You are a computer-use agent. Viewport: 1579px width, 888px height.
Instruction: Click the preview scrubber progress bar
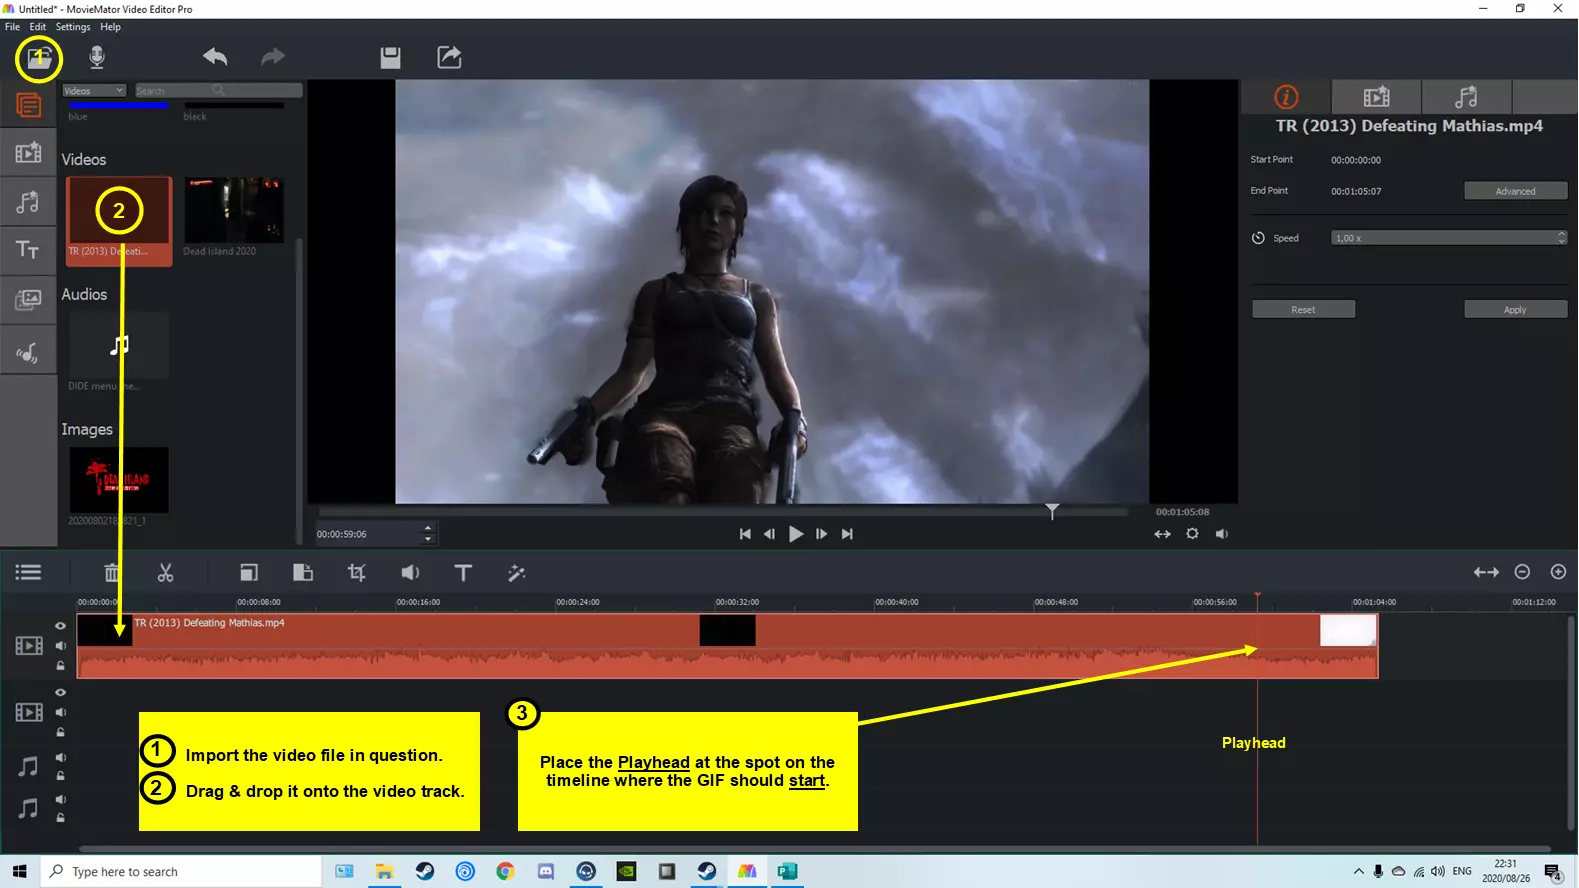[723, 512]
